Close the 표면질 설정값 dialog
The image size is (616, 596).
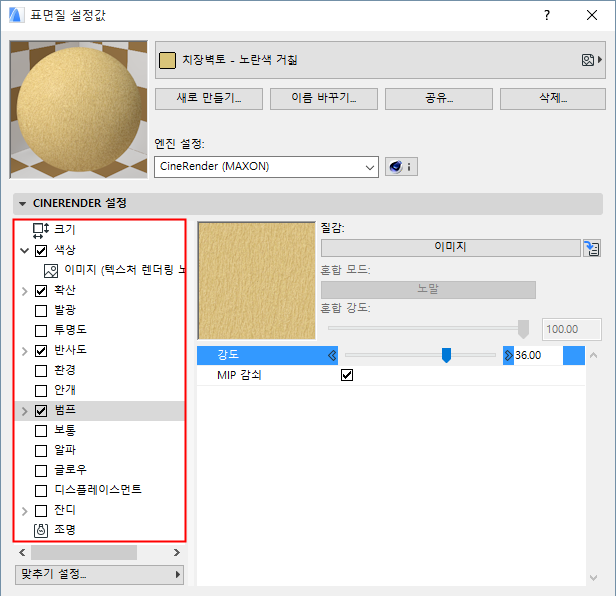(592, 15)
